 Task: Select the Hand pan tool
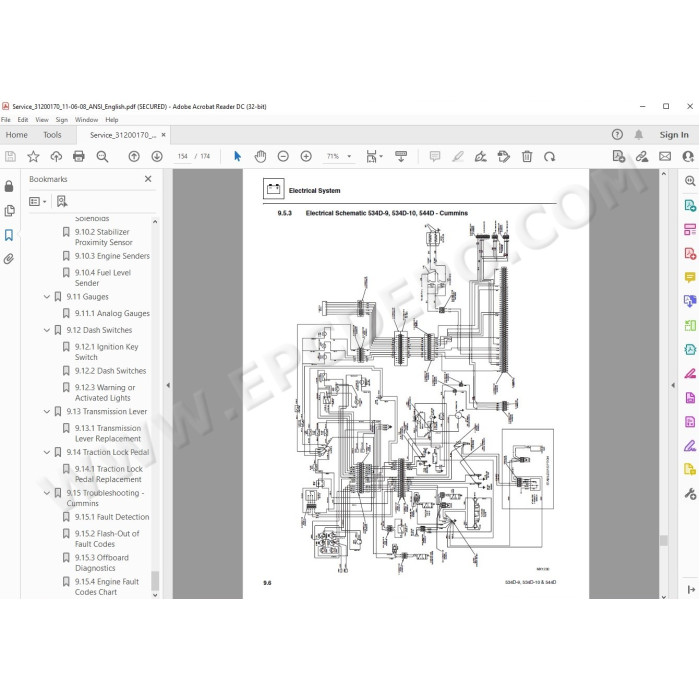pyautogui.click(x=260, y=156)
